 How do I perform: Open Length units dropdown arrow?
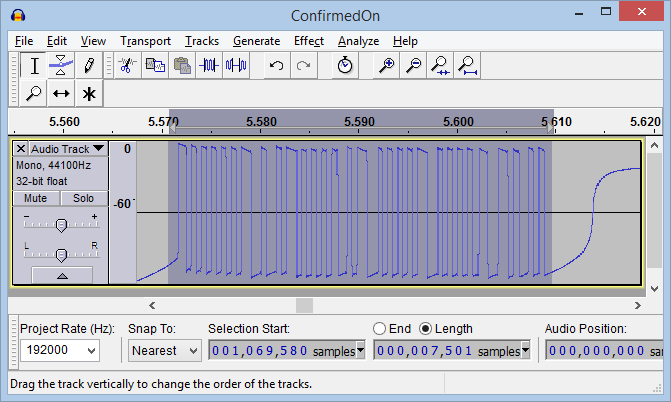tap(526, 350)
